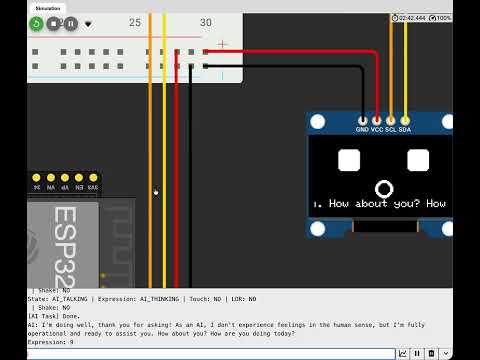Viewport: 480px width, 360px height.
Task: Pause the simulation from the top toolbar
Action: [71, 24]
